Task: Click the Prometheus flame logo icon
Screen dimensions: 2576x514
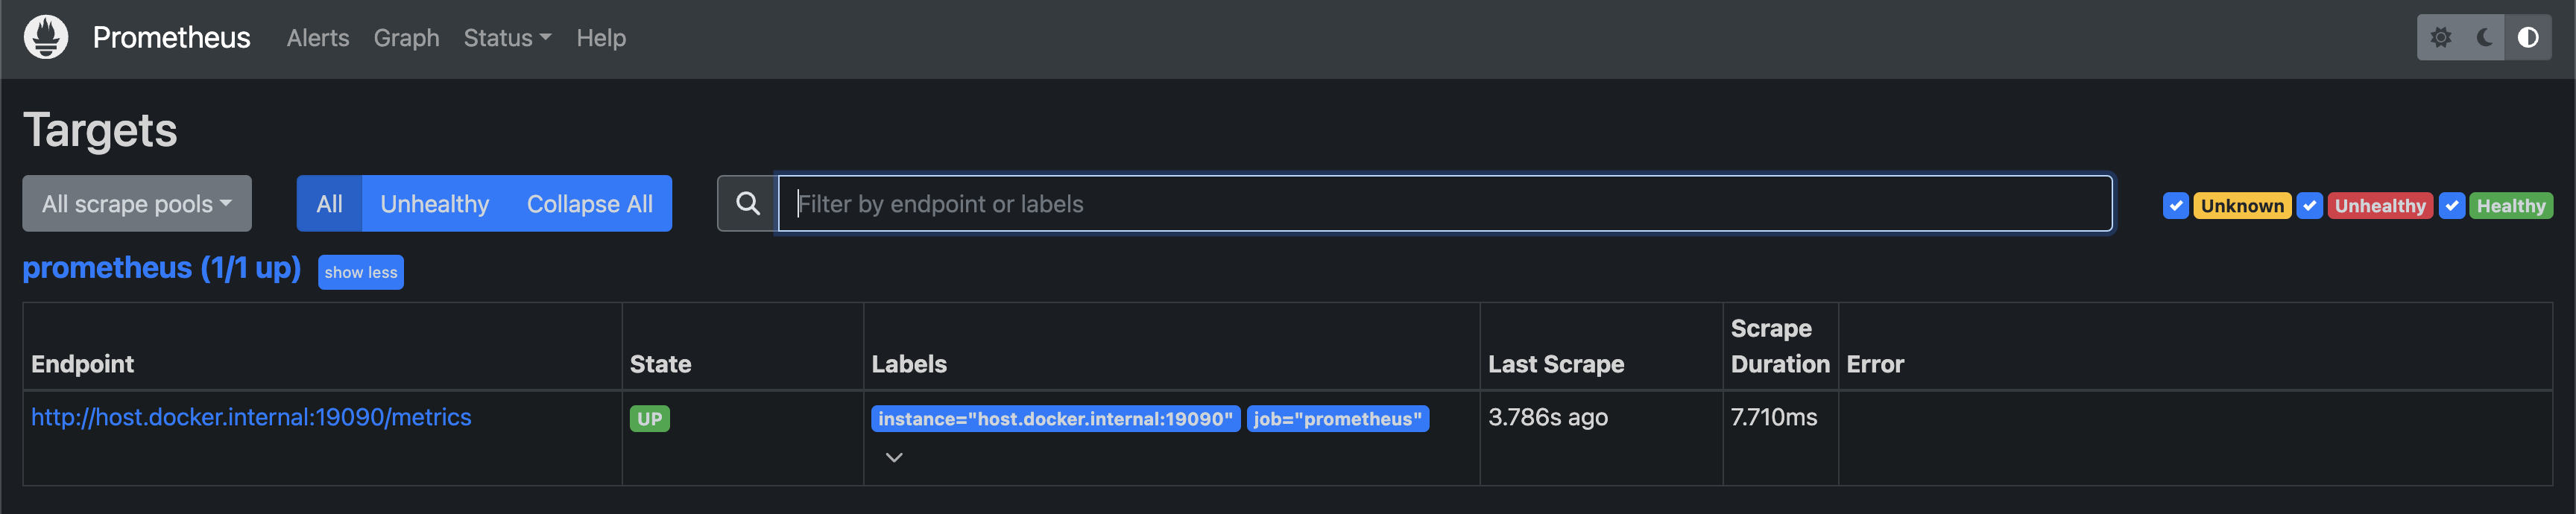Action: [x=46, y=37]
